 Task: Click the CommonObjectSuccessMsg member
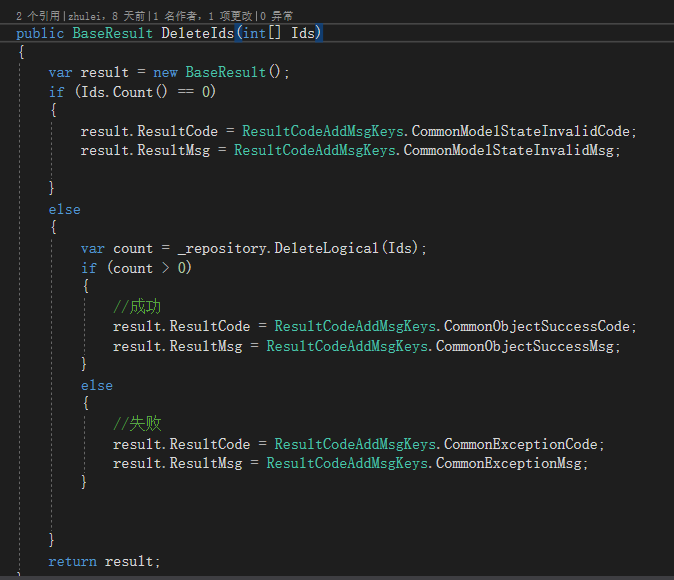click(x=525, y=346)
